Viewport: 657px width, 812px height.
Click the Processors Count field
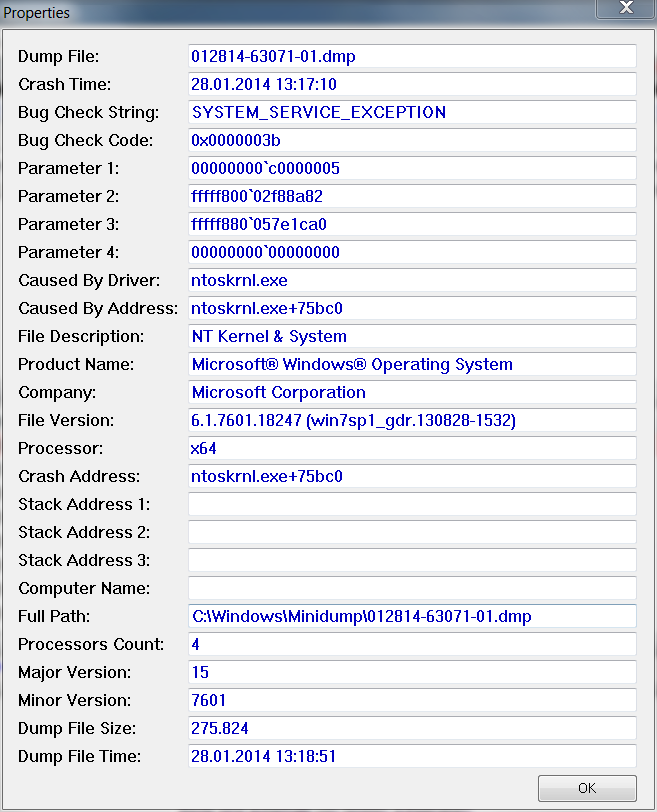pos(412,643)
